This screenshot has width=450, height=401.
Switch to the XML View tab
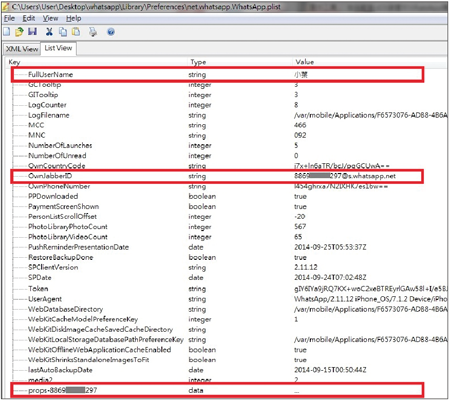[x=22, y=49]
